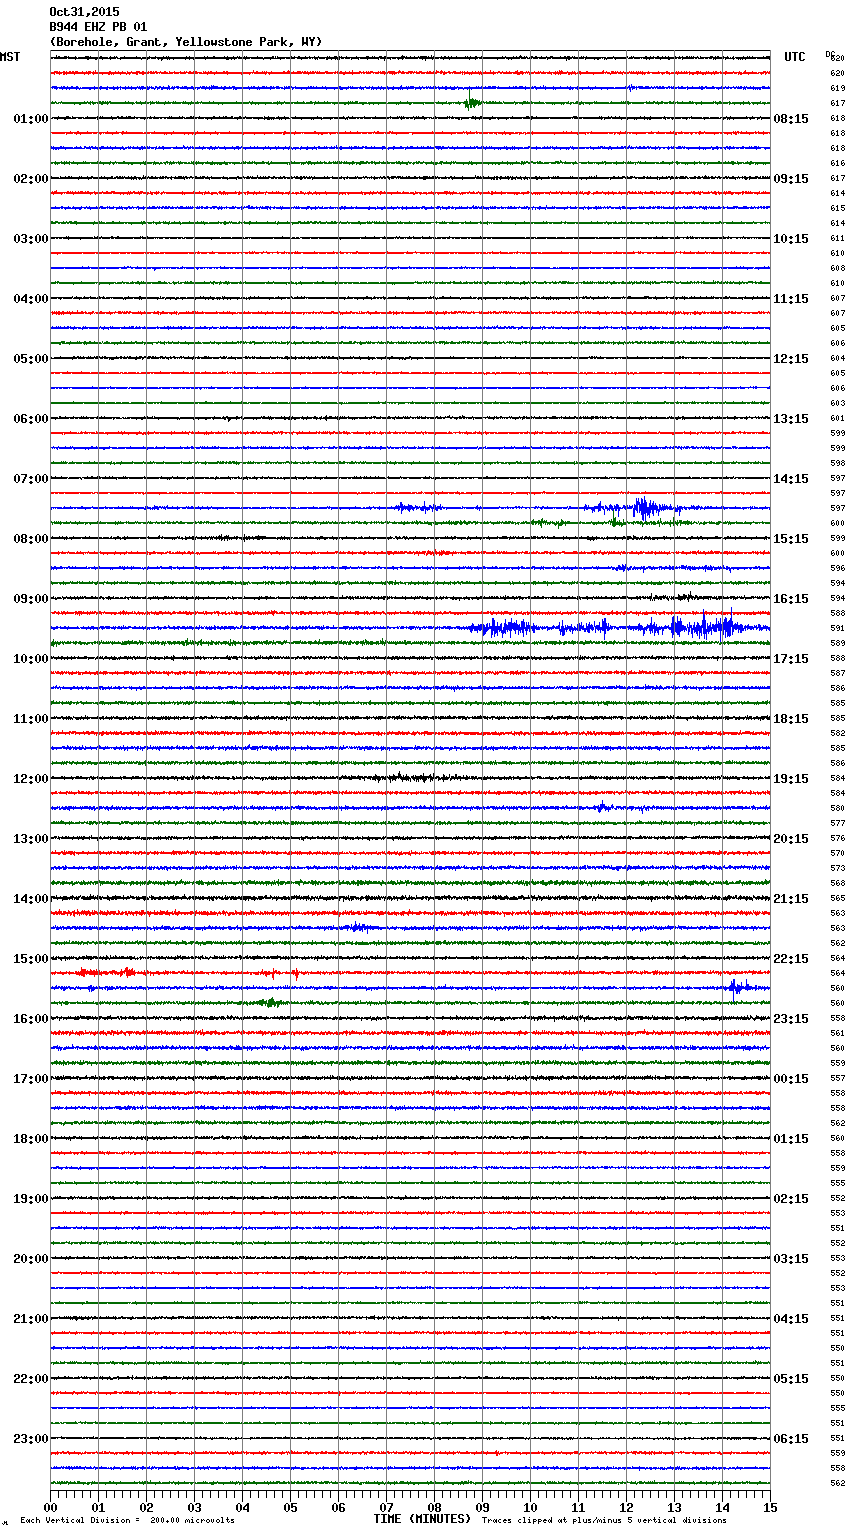The width and height of the screenshot is (850, 1534).
Task: Select the 11:00 MST row label
Action: [31, 719]
